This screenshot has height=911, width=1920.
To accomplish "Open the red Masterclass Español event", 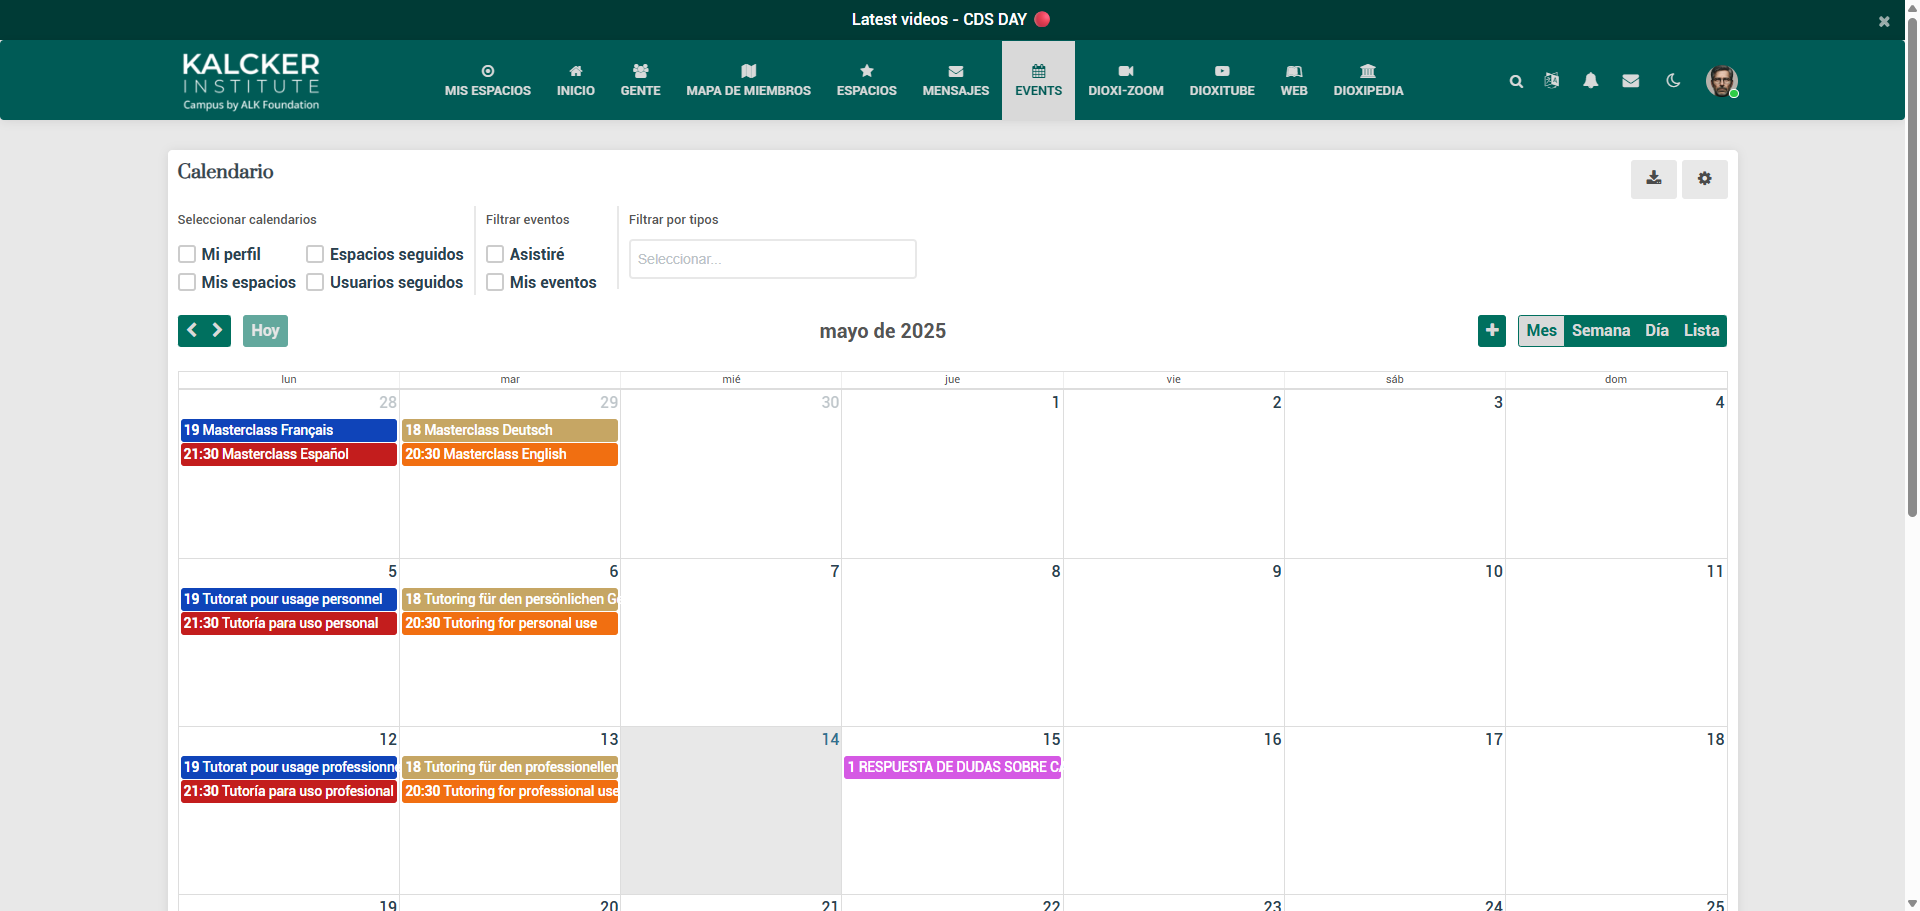I will click(x=288, y=454).
